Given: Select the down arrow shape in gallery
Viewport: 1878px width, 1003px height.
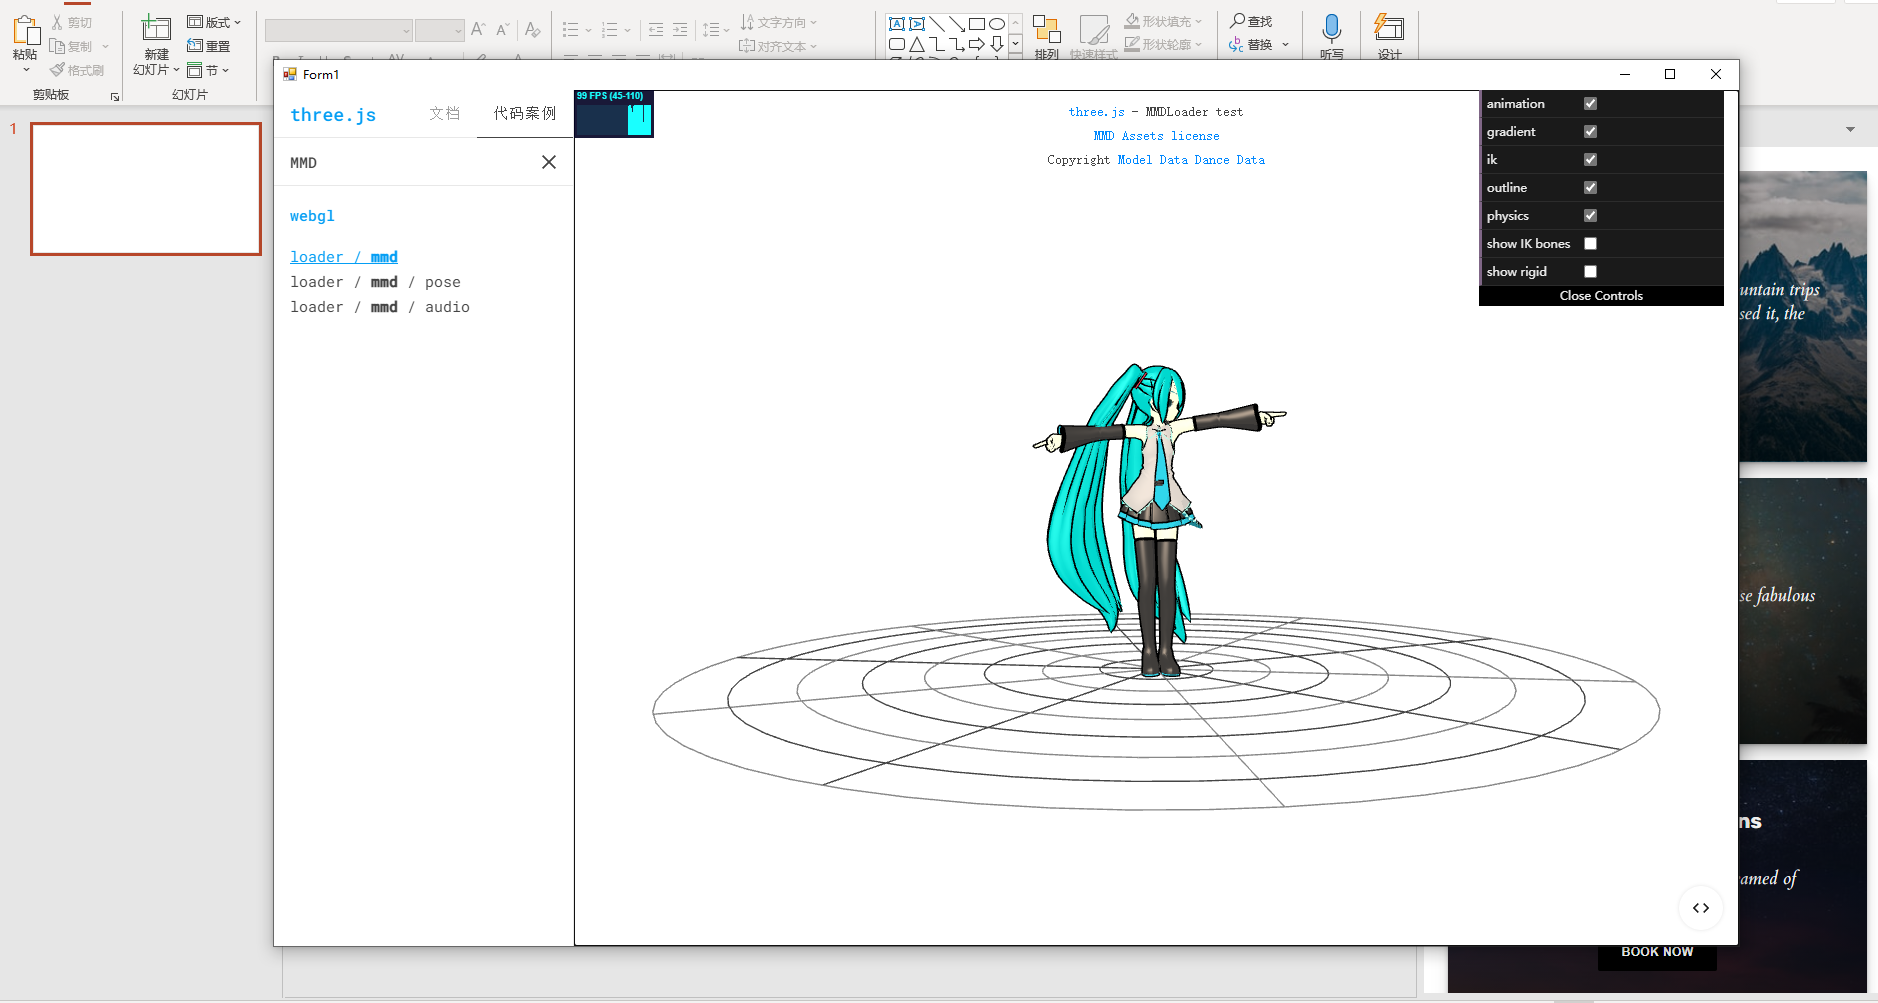Looking at the screenshot, I should coord(997,44).
